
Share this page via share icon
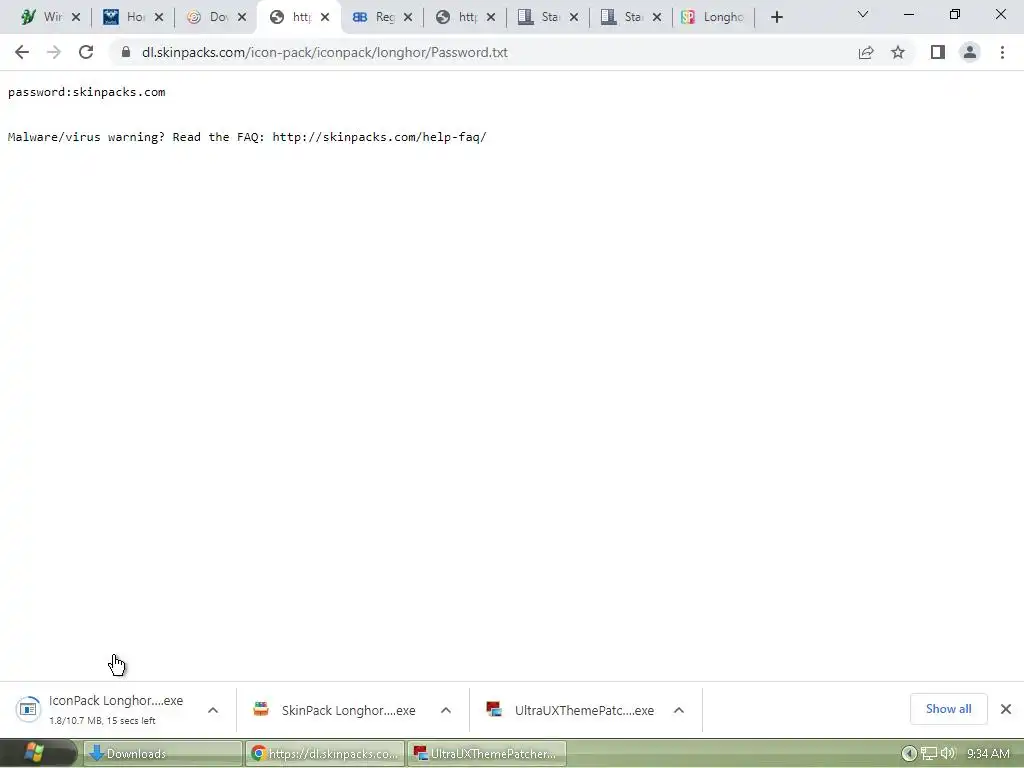pyautogui.click(x=866, y=52)
